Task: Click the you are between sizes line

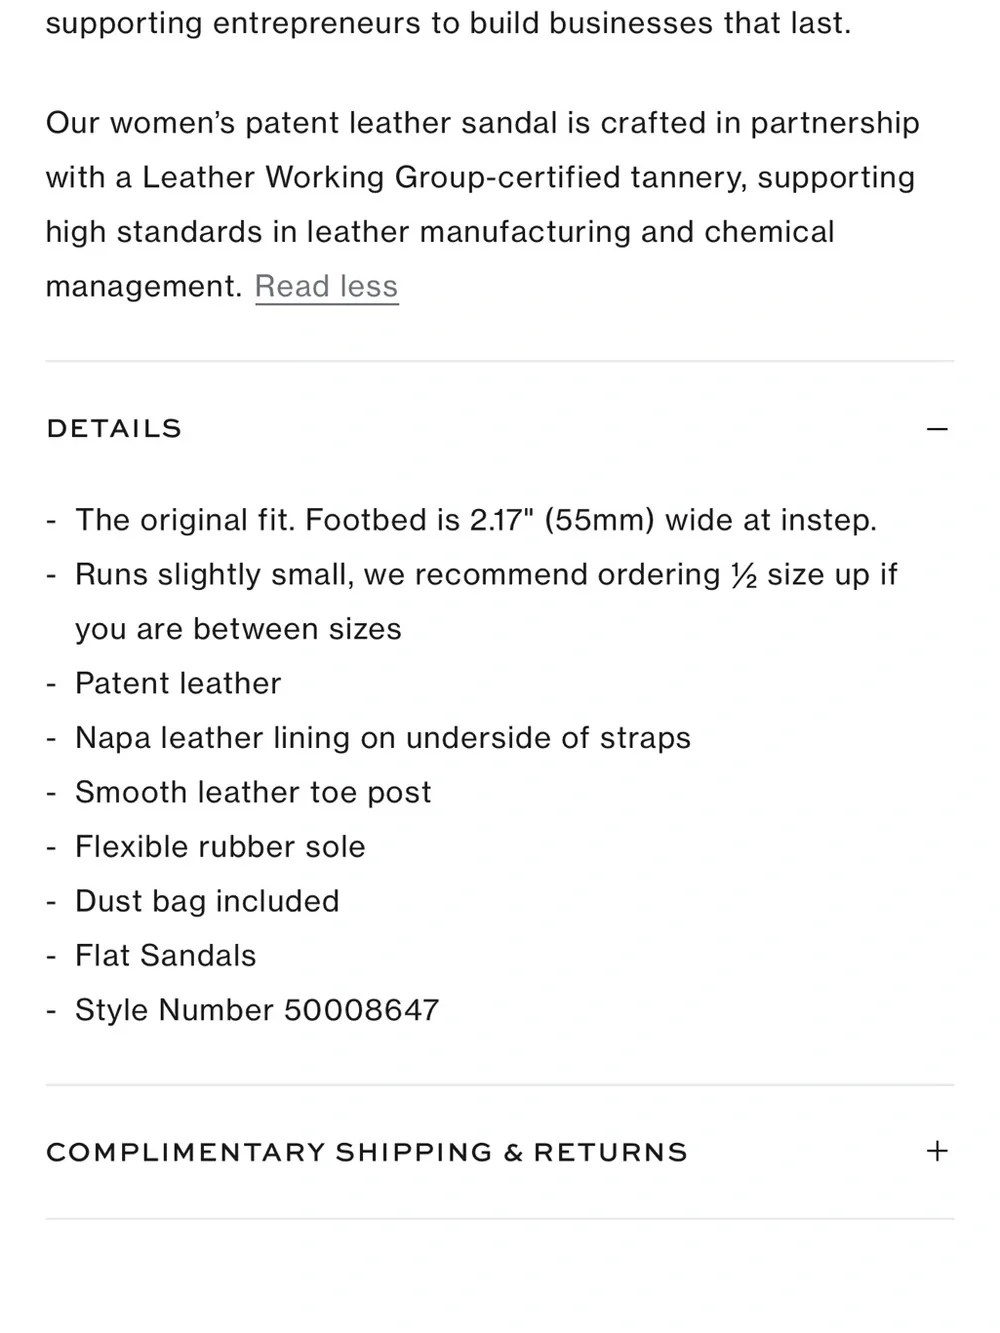Action: [x=238, y=629]
